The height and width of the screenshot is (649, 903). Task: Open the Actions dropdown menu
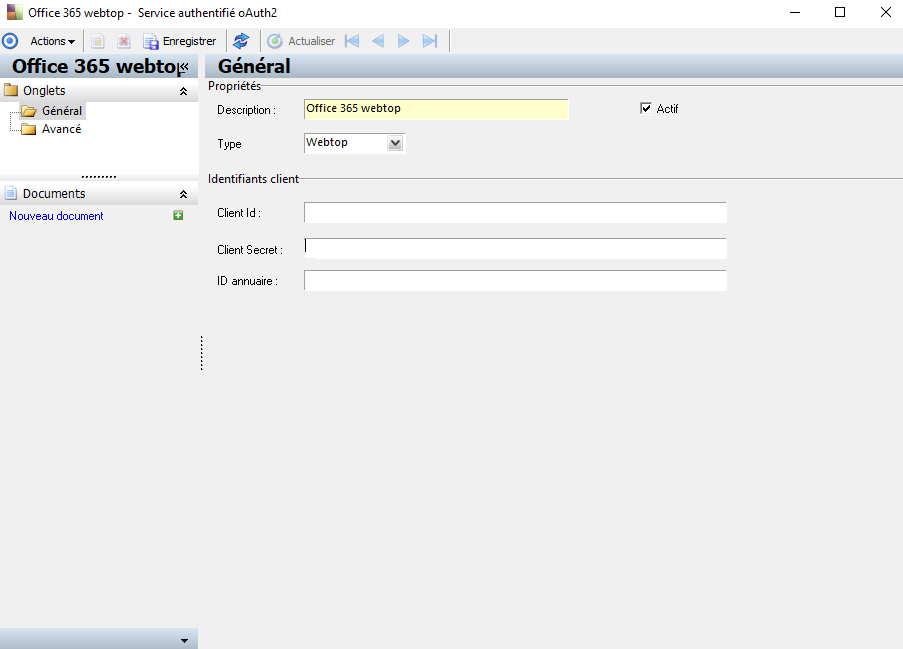(52, 41)
